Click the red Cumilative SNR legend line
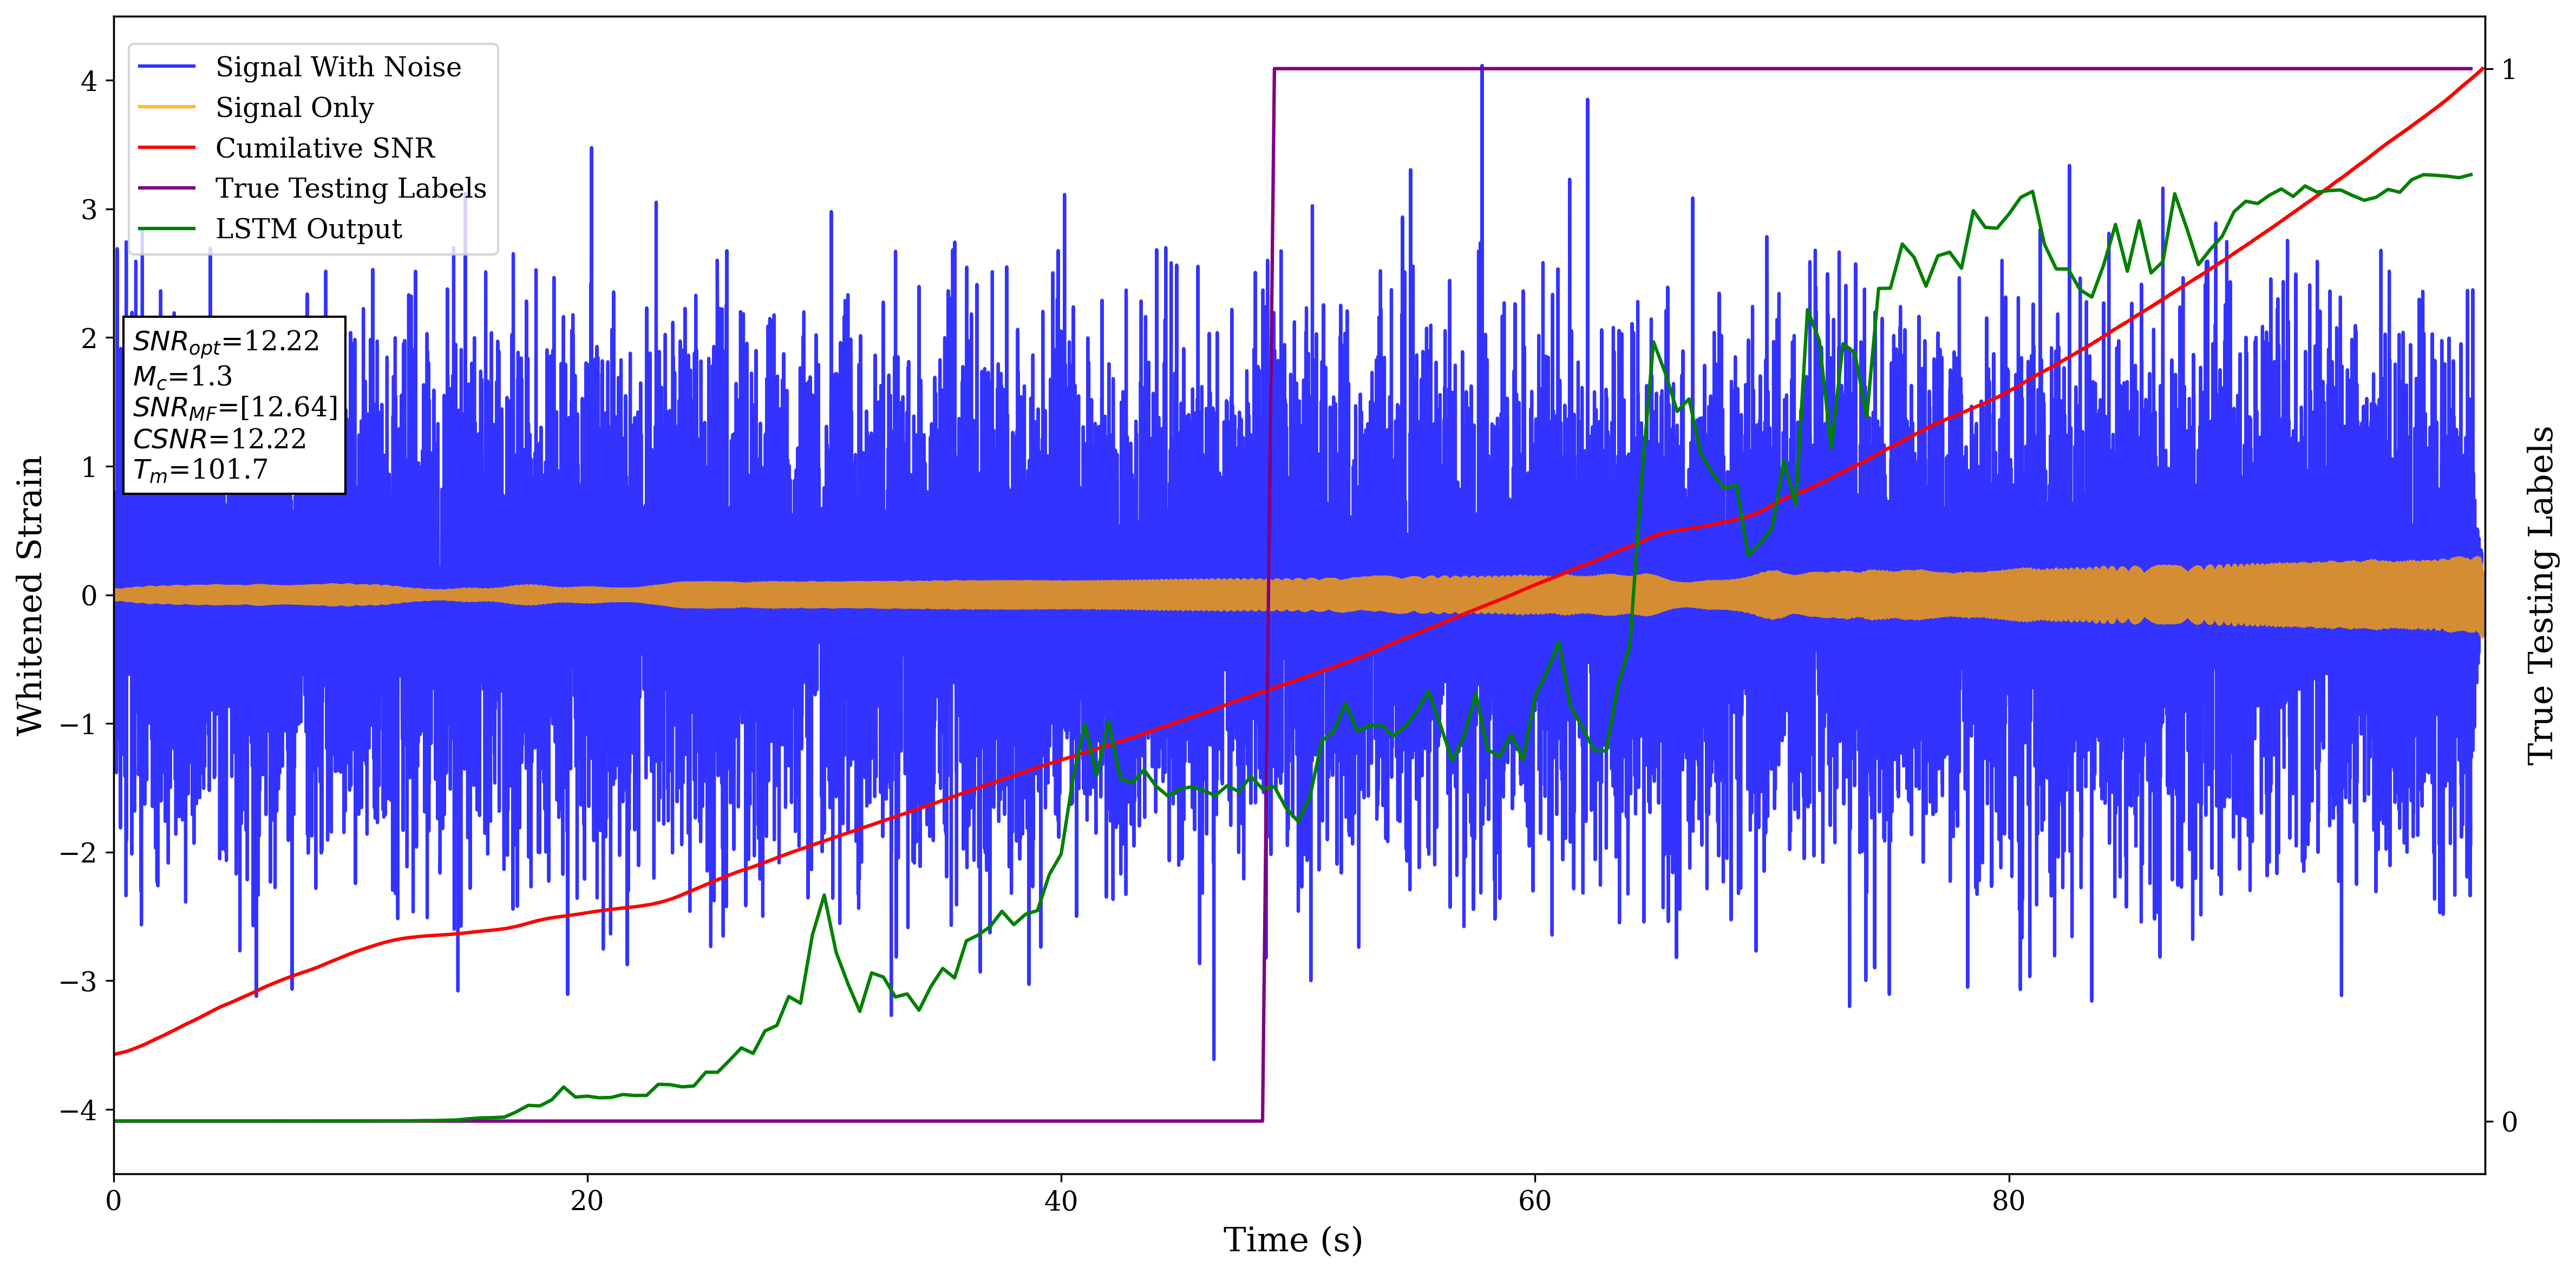Image resolution: width=2576 pixels, height=1274 pixels. point(166,148)
